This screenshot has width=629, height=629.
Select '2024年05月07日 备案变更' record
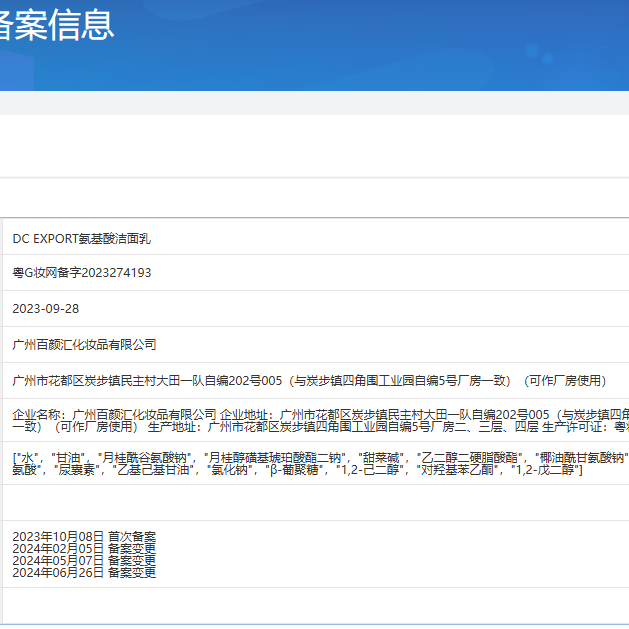[x=84, y=560]
